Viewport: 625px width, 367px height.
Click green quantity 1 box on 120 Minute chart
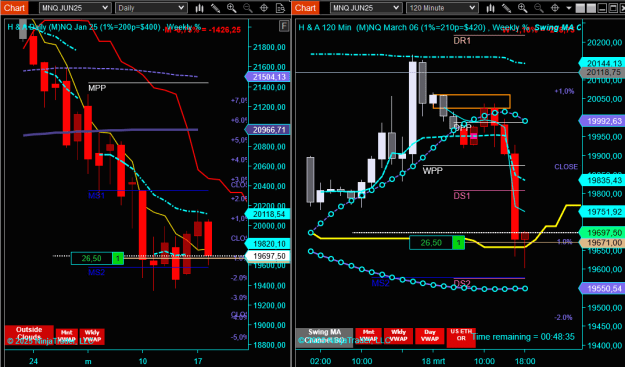click(458, 242)
